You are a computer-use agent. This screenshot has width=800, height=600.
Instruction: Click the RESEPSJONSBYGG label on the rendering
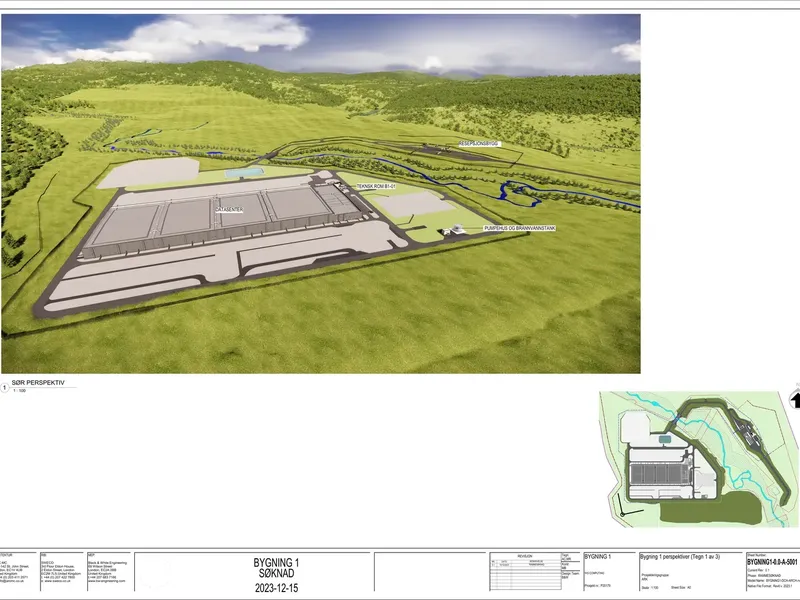click(479, 144)
